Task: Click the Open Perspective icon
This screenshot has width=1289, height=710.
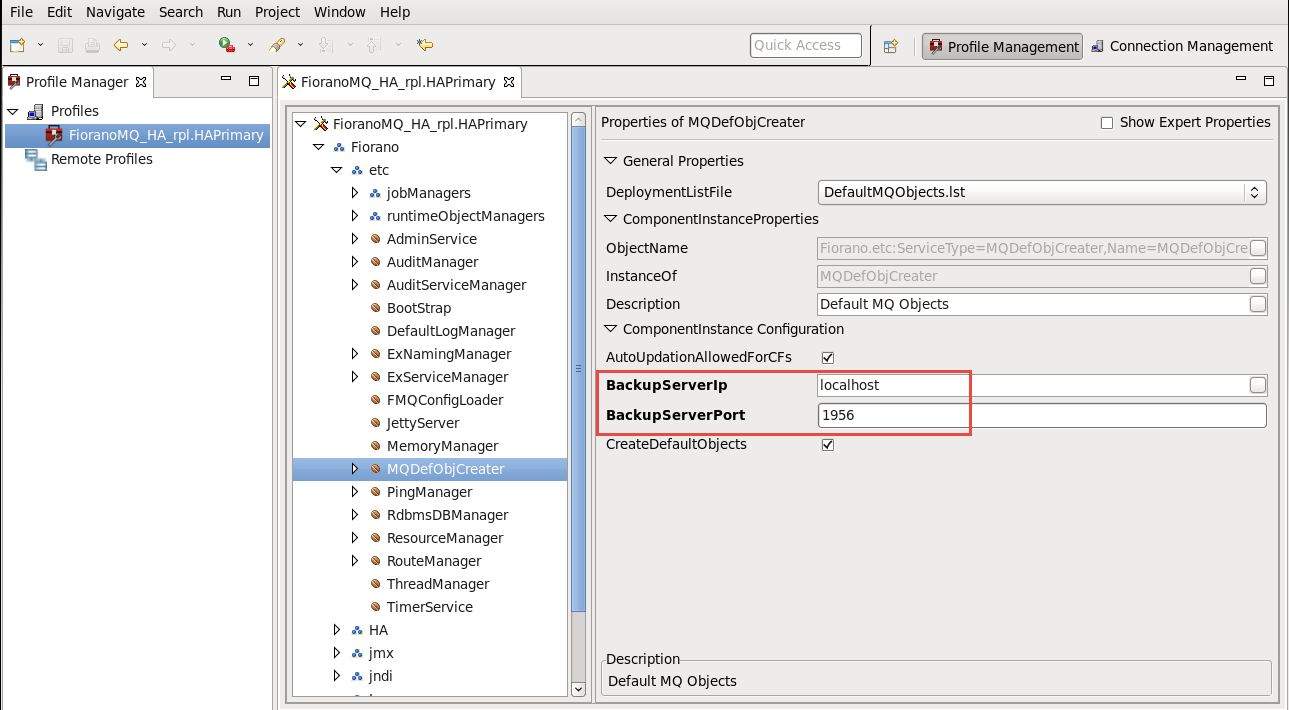Action: point(891,46)
